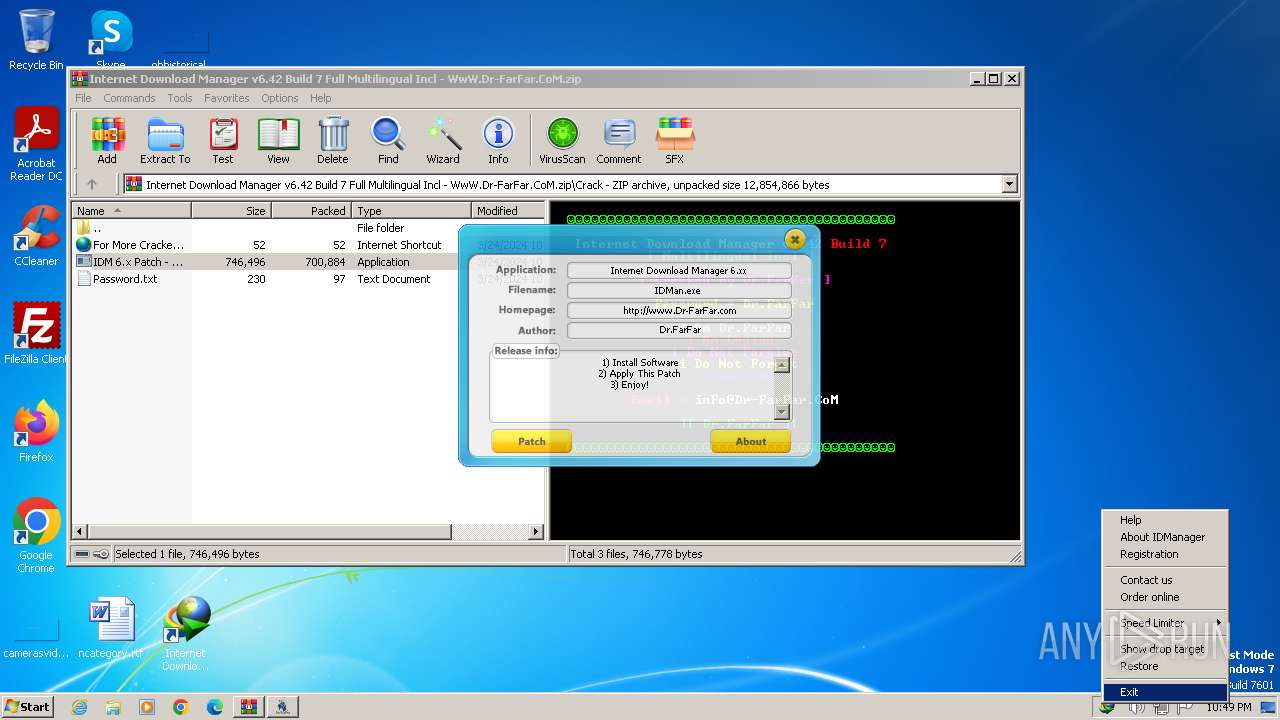Click the View toolbar icon
The image size is (1280, 720).
point(278,141)
